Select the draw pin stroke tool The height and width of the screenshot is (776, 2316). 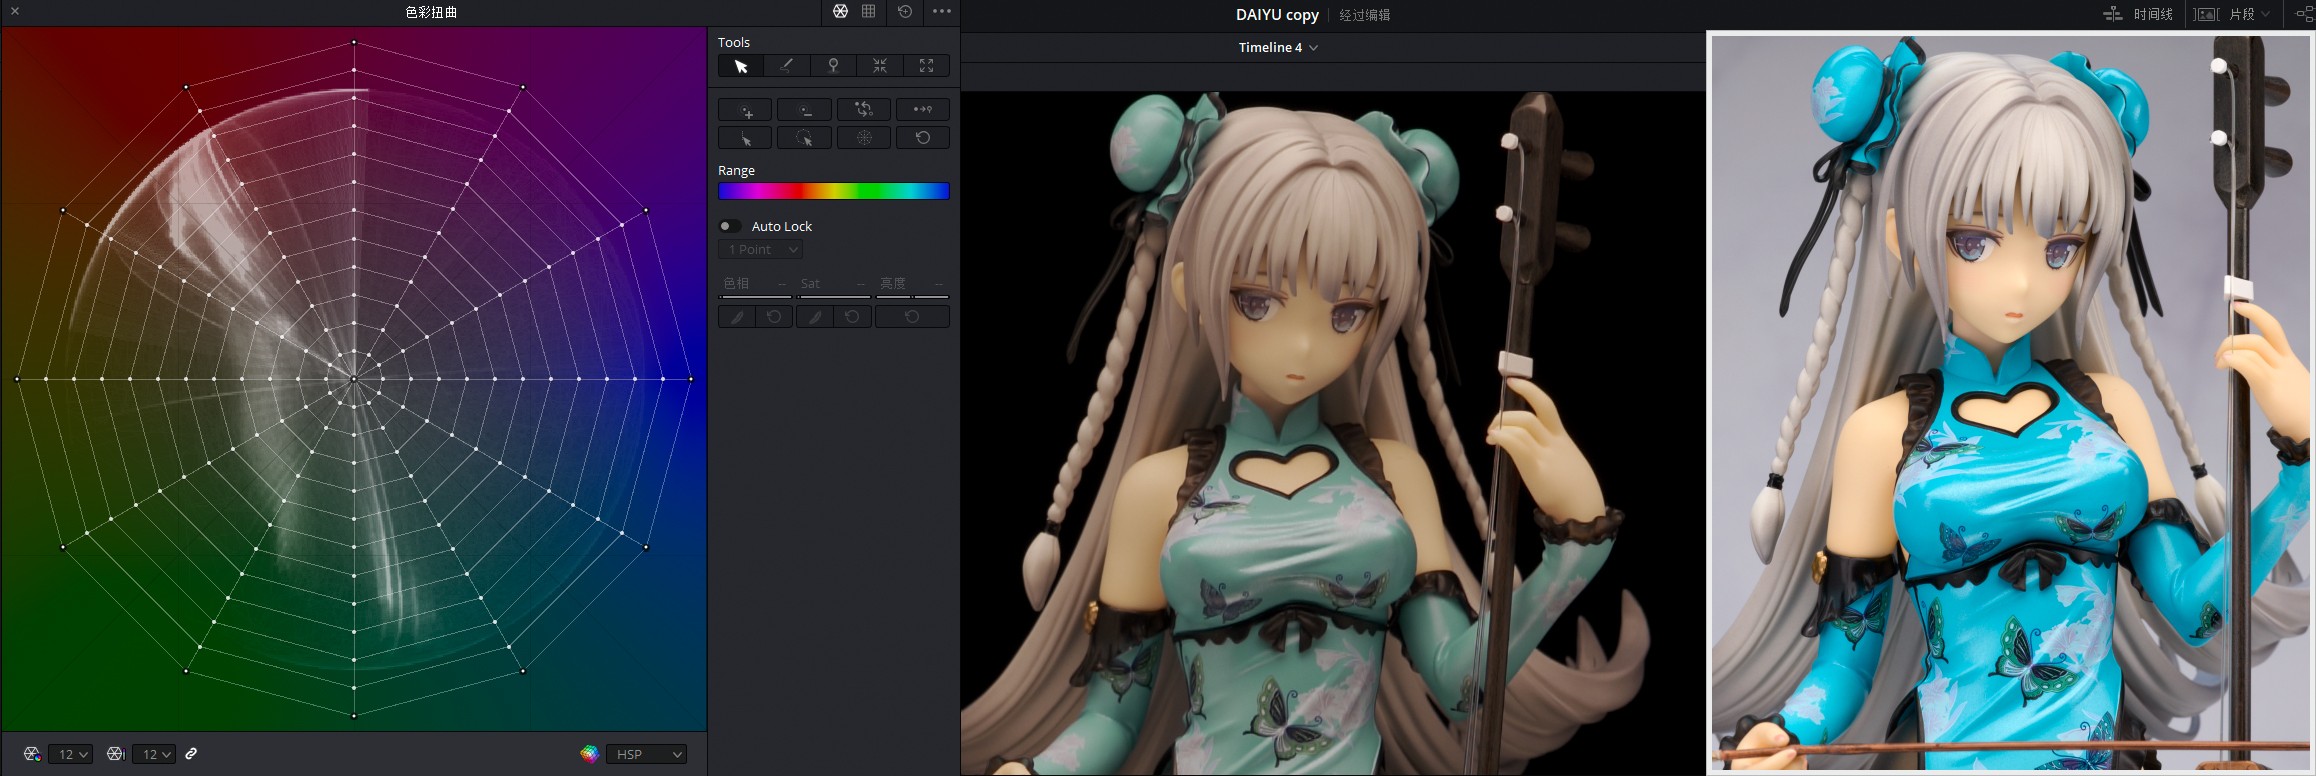(787, 66)
